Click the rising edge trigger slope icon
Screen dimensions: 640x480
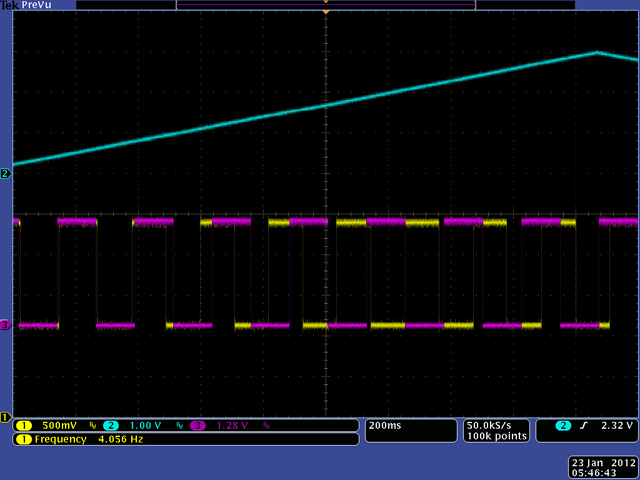580,425
